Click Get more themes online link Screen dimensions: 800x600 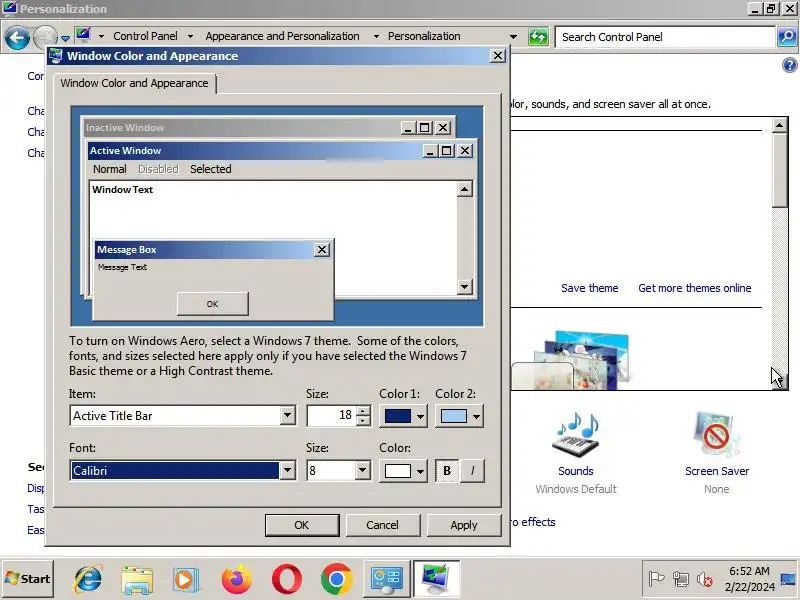[694, 288]
